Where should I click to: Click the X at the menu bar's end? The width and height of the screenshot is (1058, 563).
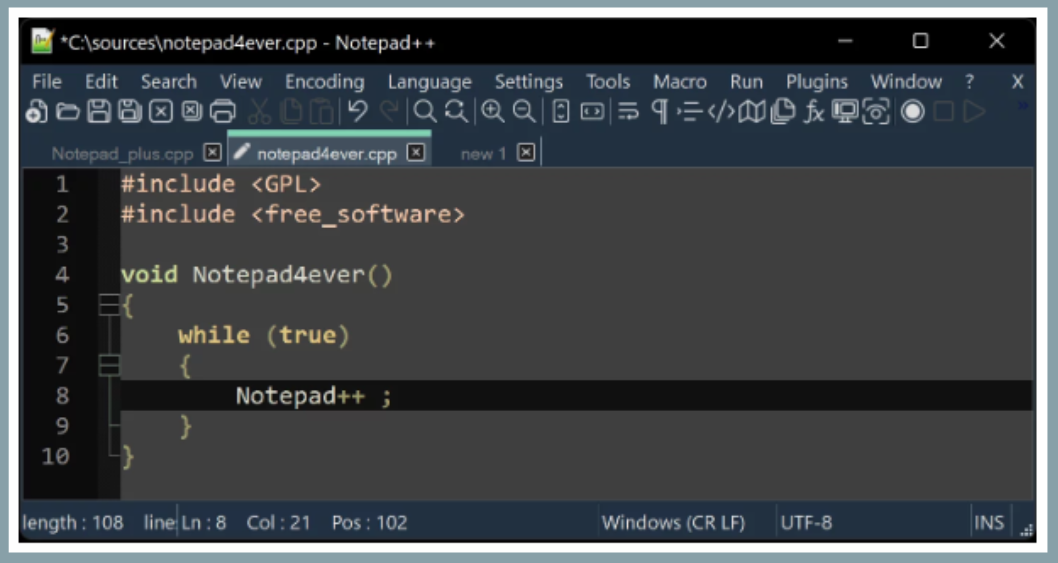(1018, 82)
